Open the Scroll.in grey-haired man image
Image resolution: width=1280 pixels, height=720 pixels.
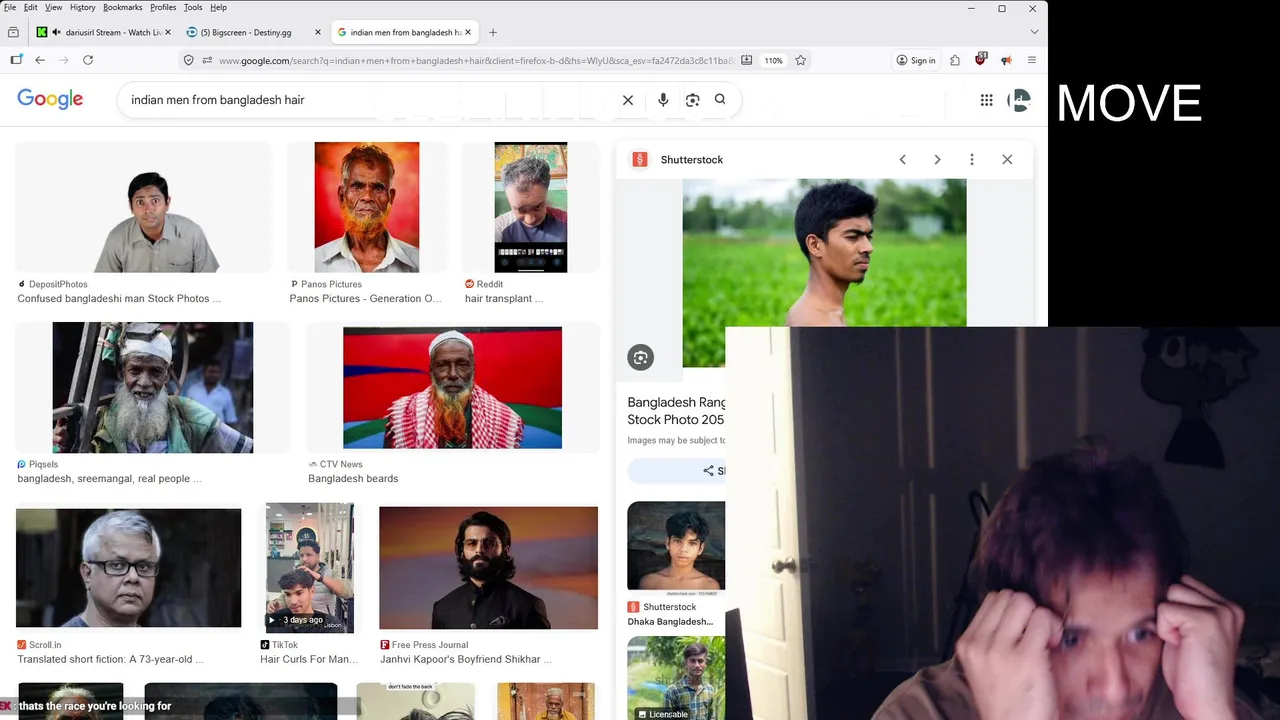[129, 568]
